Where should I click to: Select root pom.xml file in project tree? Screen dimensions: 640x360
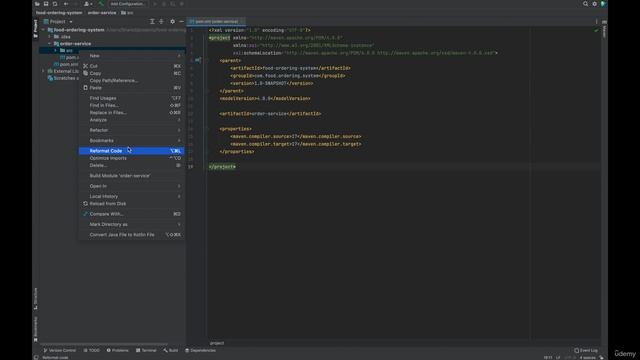[66, 64]
